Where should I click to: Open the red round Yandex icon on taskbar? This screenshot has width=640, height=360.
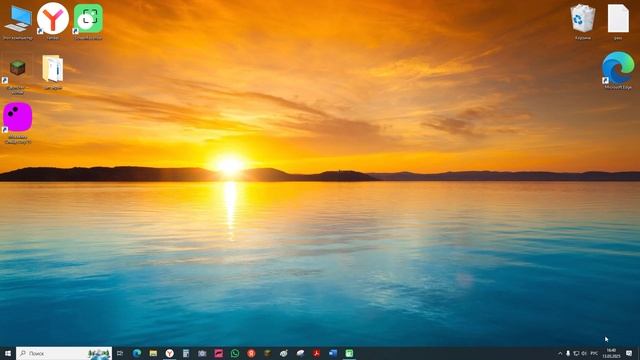point(251,353)
